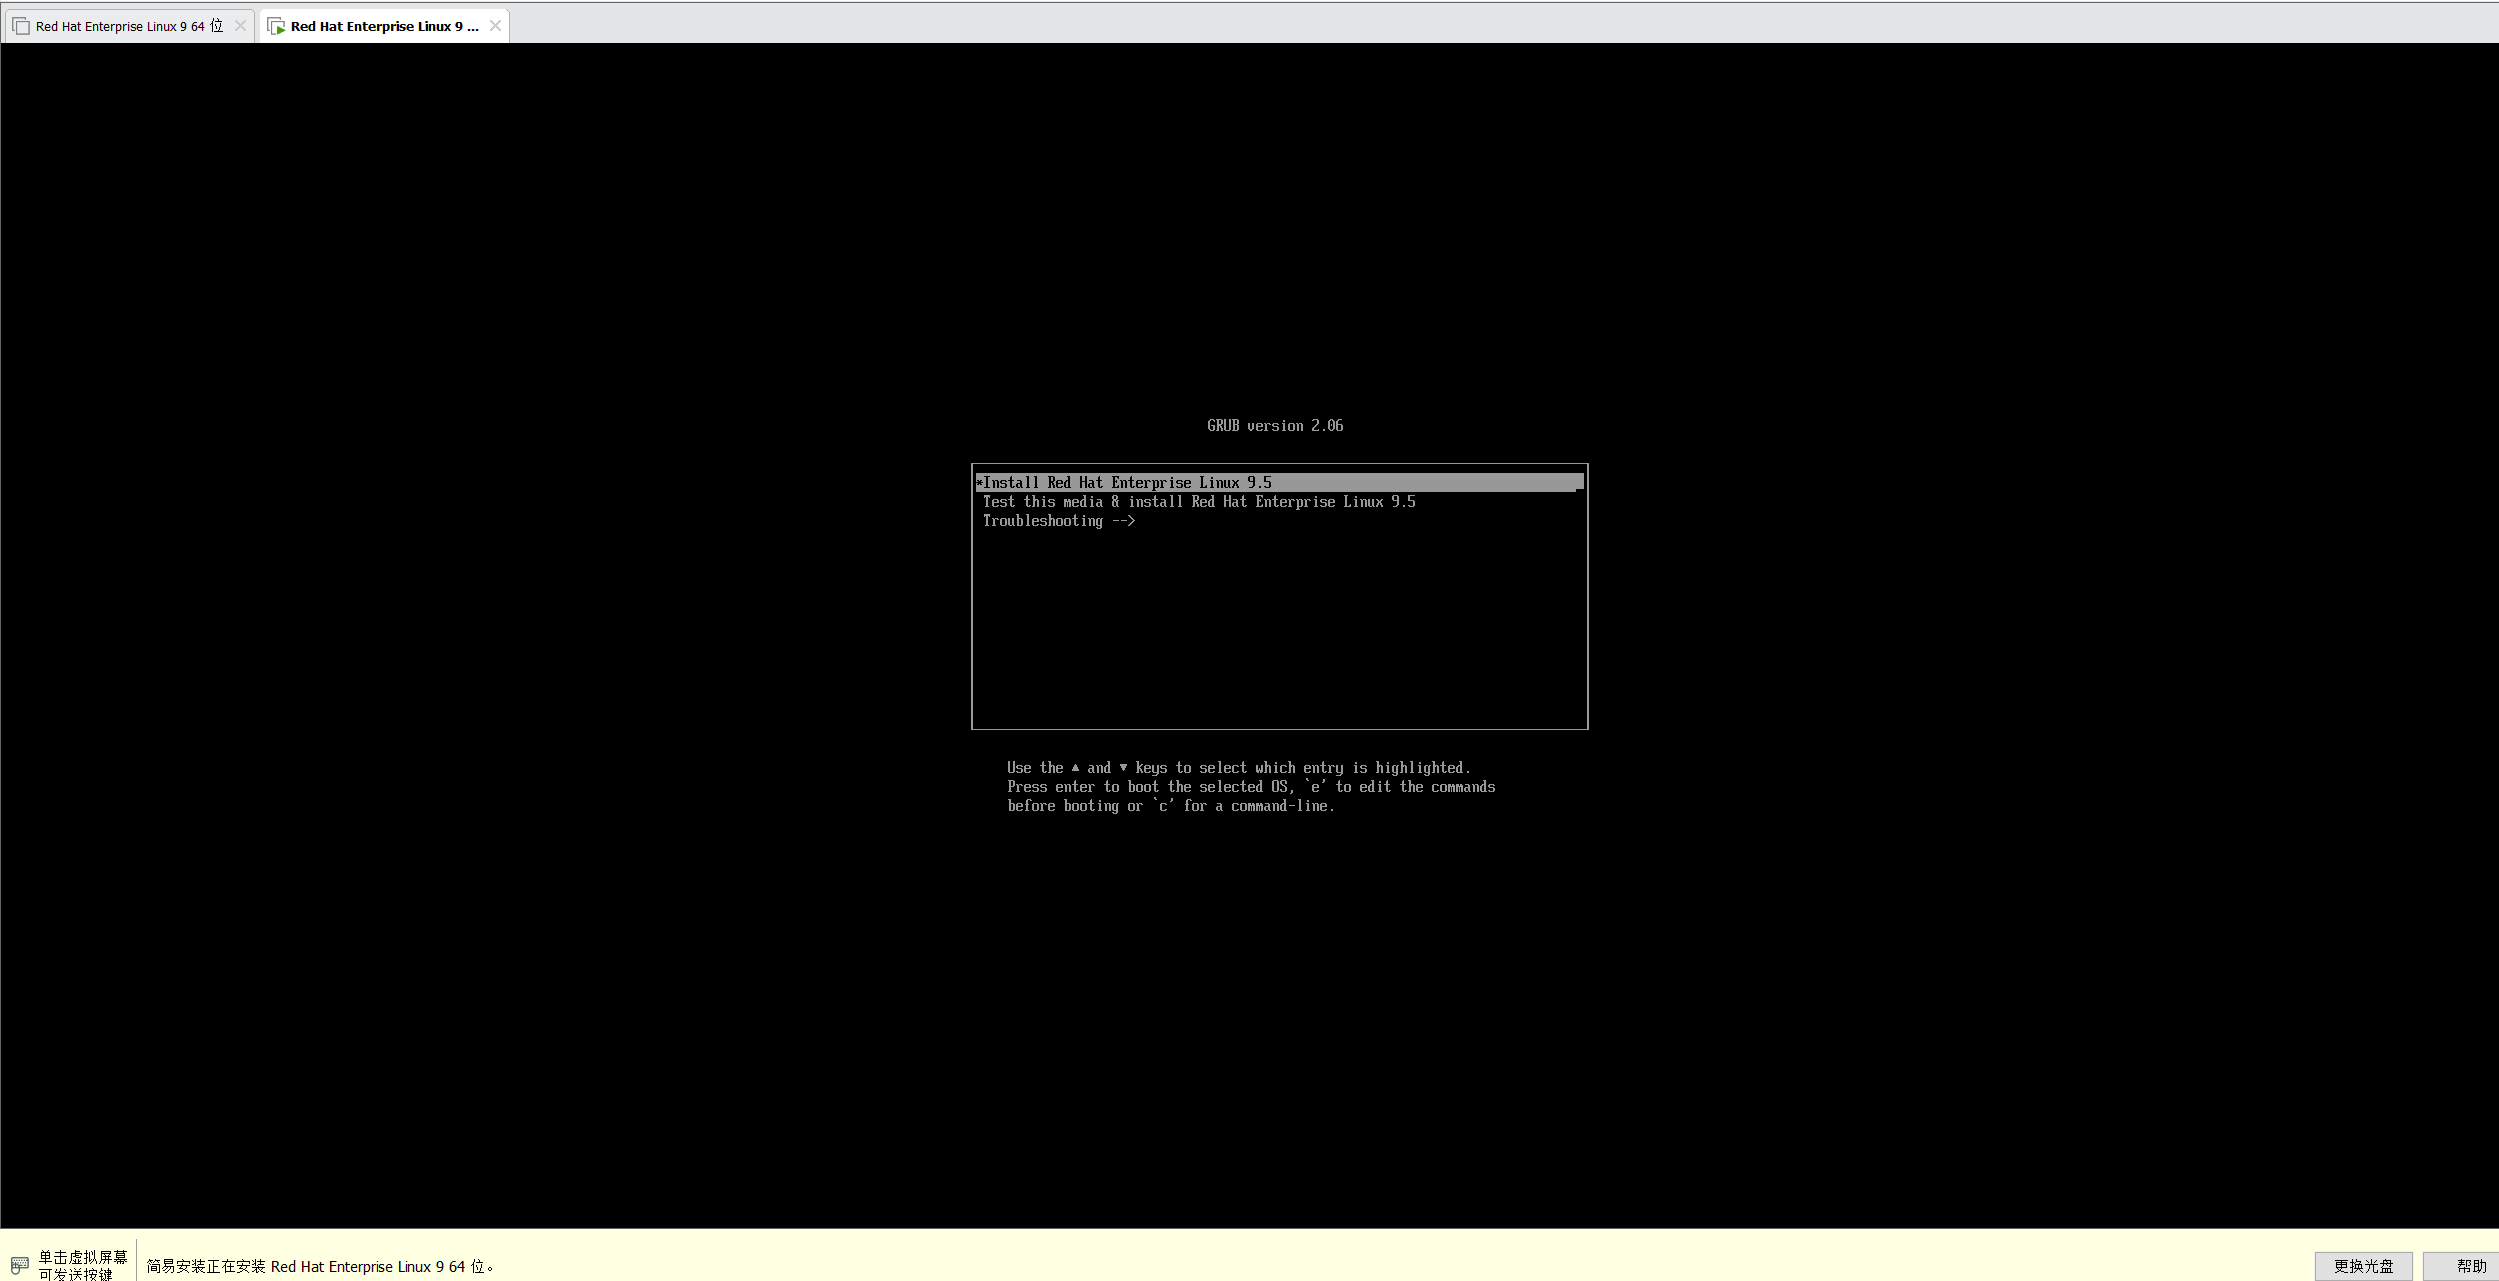Click the 'Use the ▲ and ▼ keys' help line

coord(1239,768)
